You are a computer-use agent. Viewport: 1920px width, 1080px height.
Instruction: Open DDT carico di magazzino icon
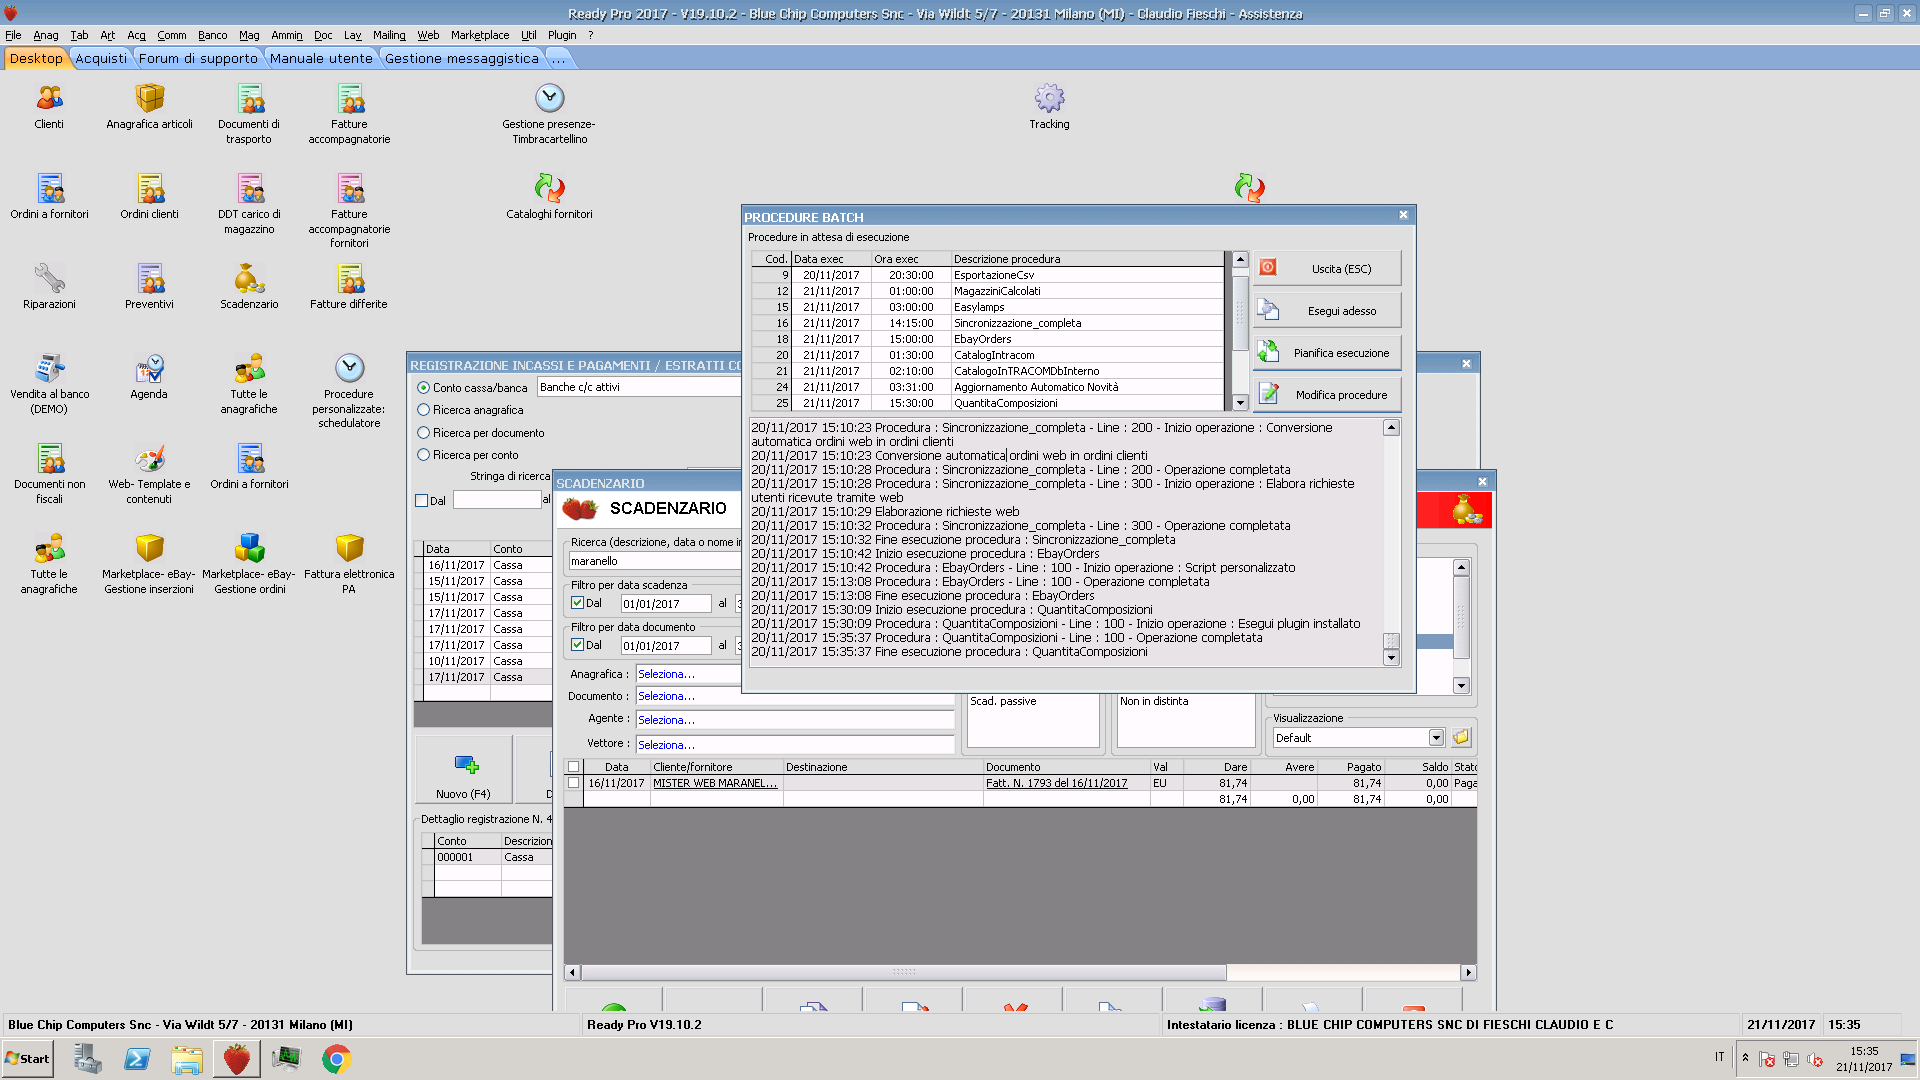(x=249, y=188)
